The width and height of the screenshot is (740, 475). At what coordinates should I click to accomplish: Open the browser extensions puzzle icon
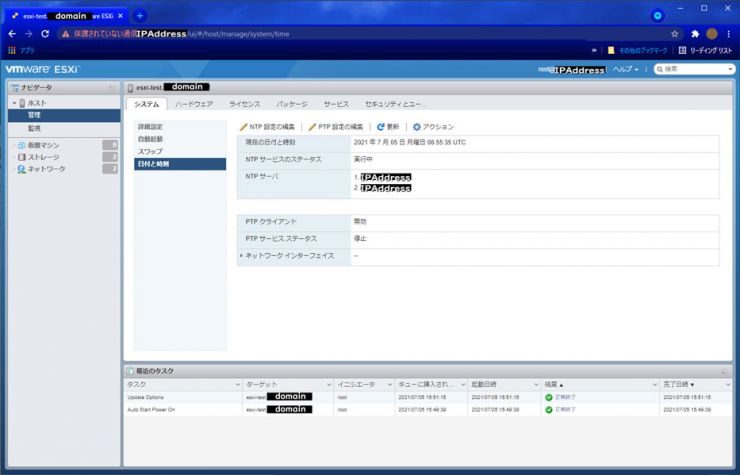[695, 34]
